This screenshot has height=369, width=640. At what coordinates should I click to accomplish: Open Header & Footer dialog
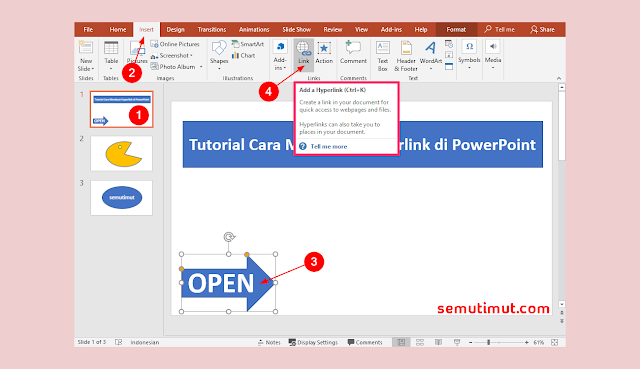tap(406, 56)
